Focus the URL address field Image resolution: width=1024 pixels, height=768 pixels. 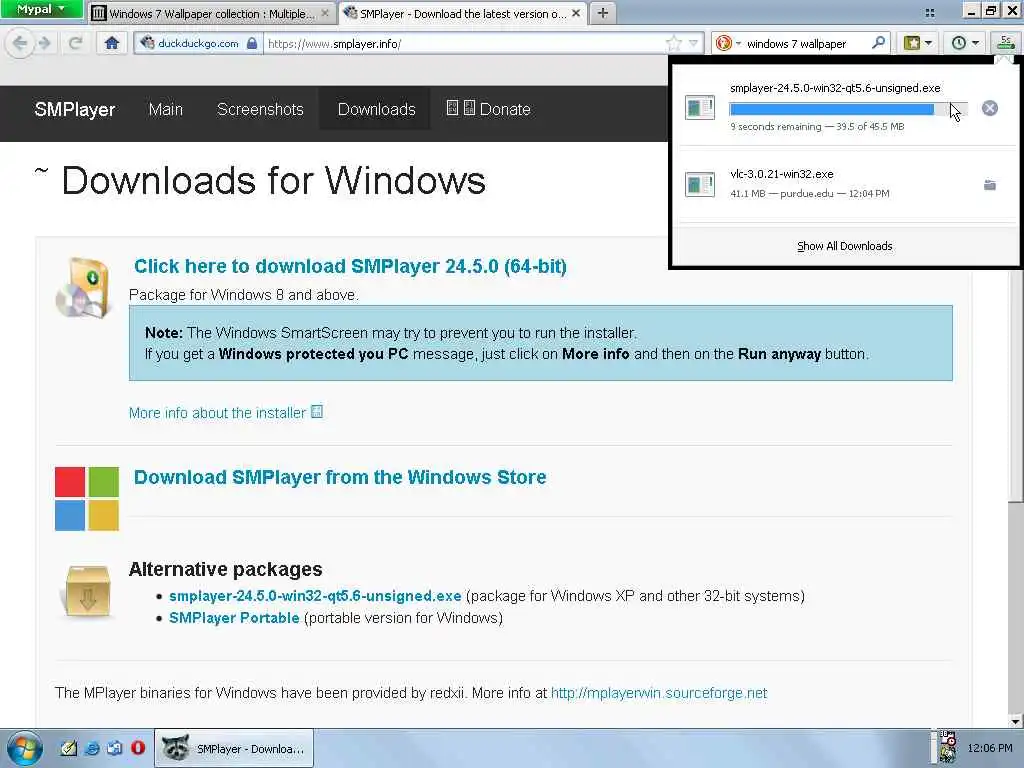click(x=465, y=44)
